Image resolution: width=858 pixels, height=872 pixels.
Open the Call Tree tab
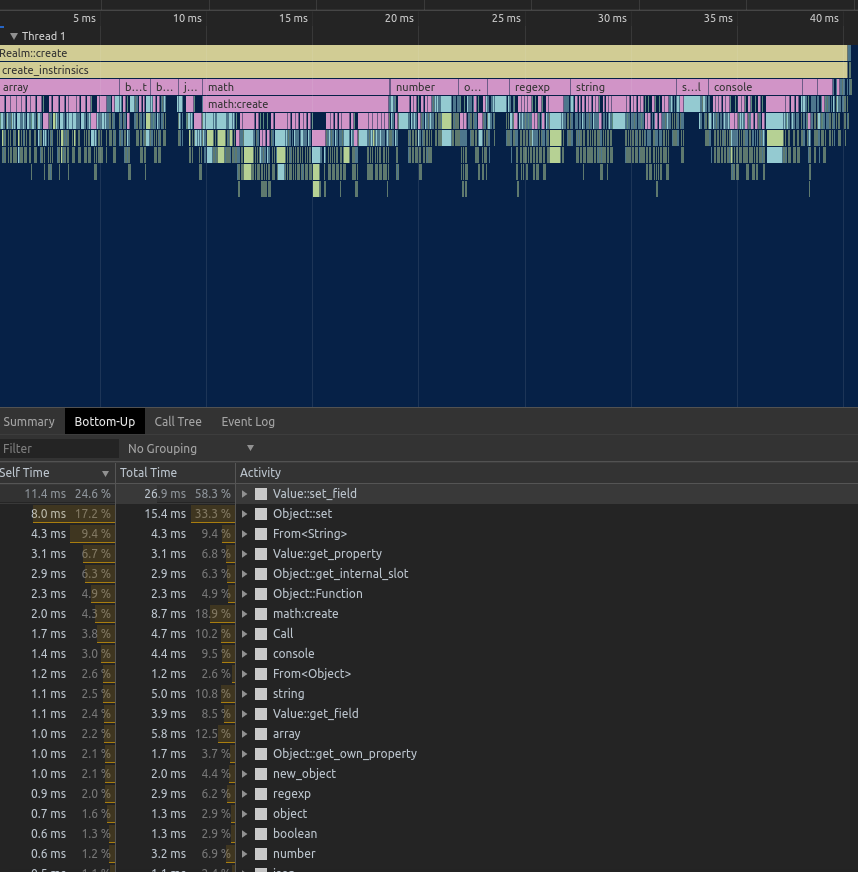click(178, 422)
